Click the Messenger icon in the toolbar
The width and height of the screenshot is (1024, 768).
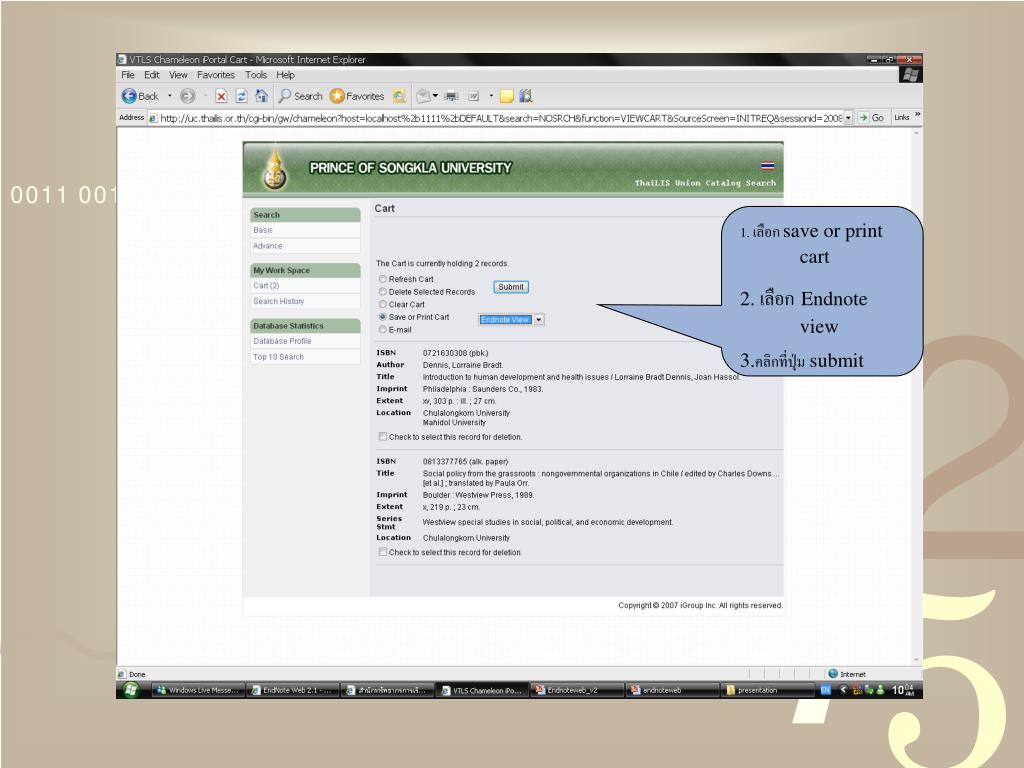pyautogui.click(x=526, y=96)
